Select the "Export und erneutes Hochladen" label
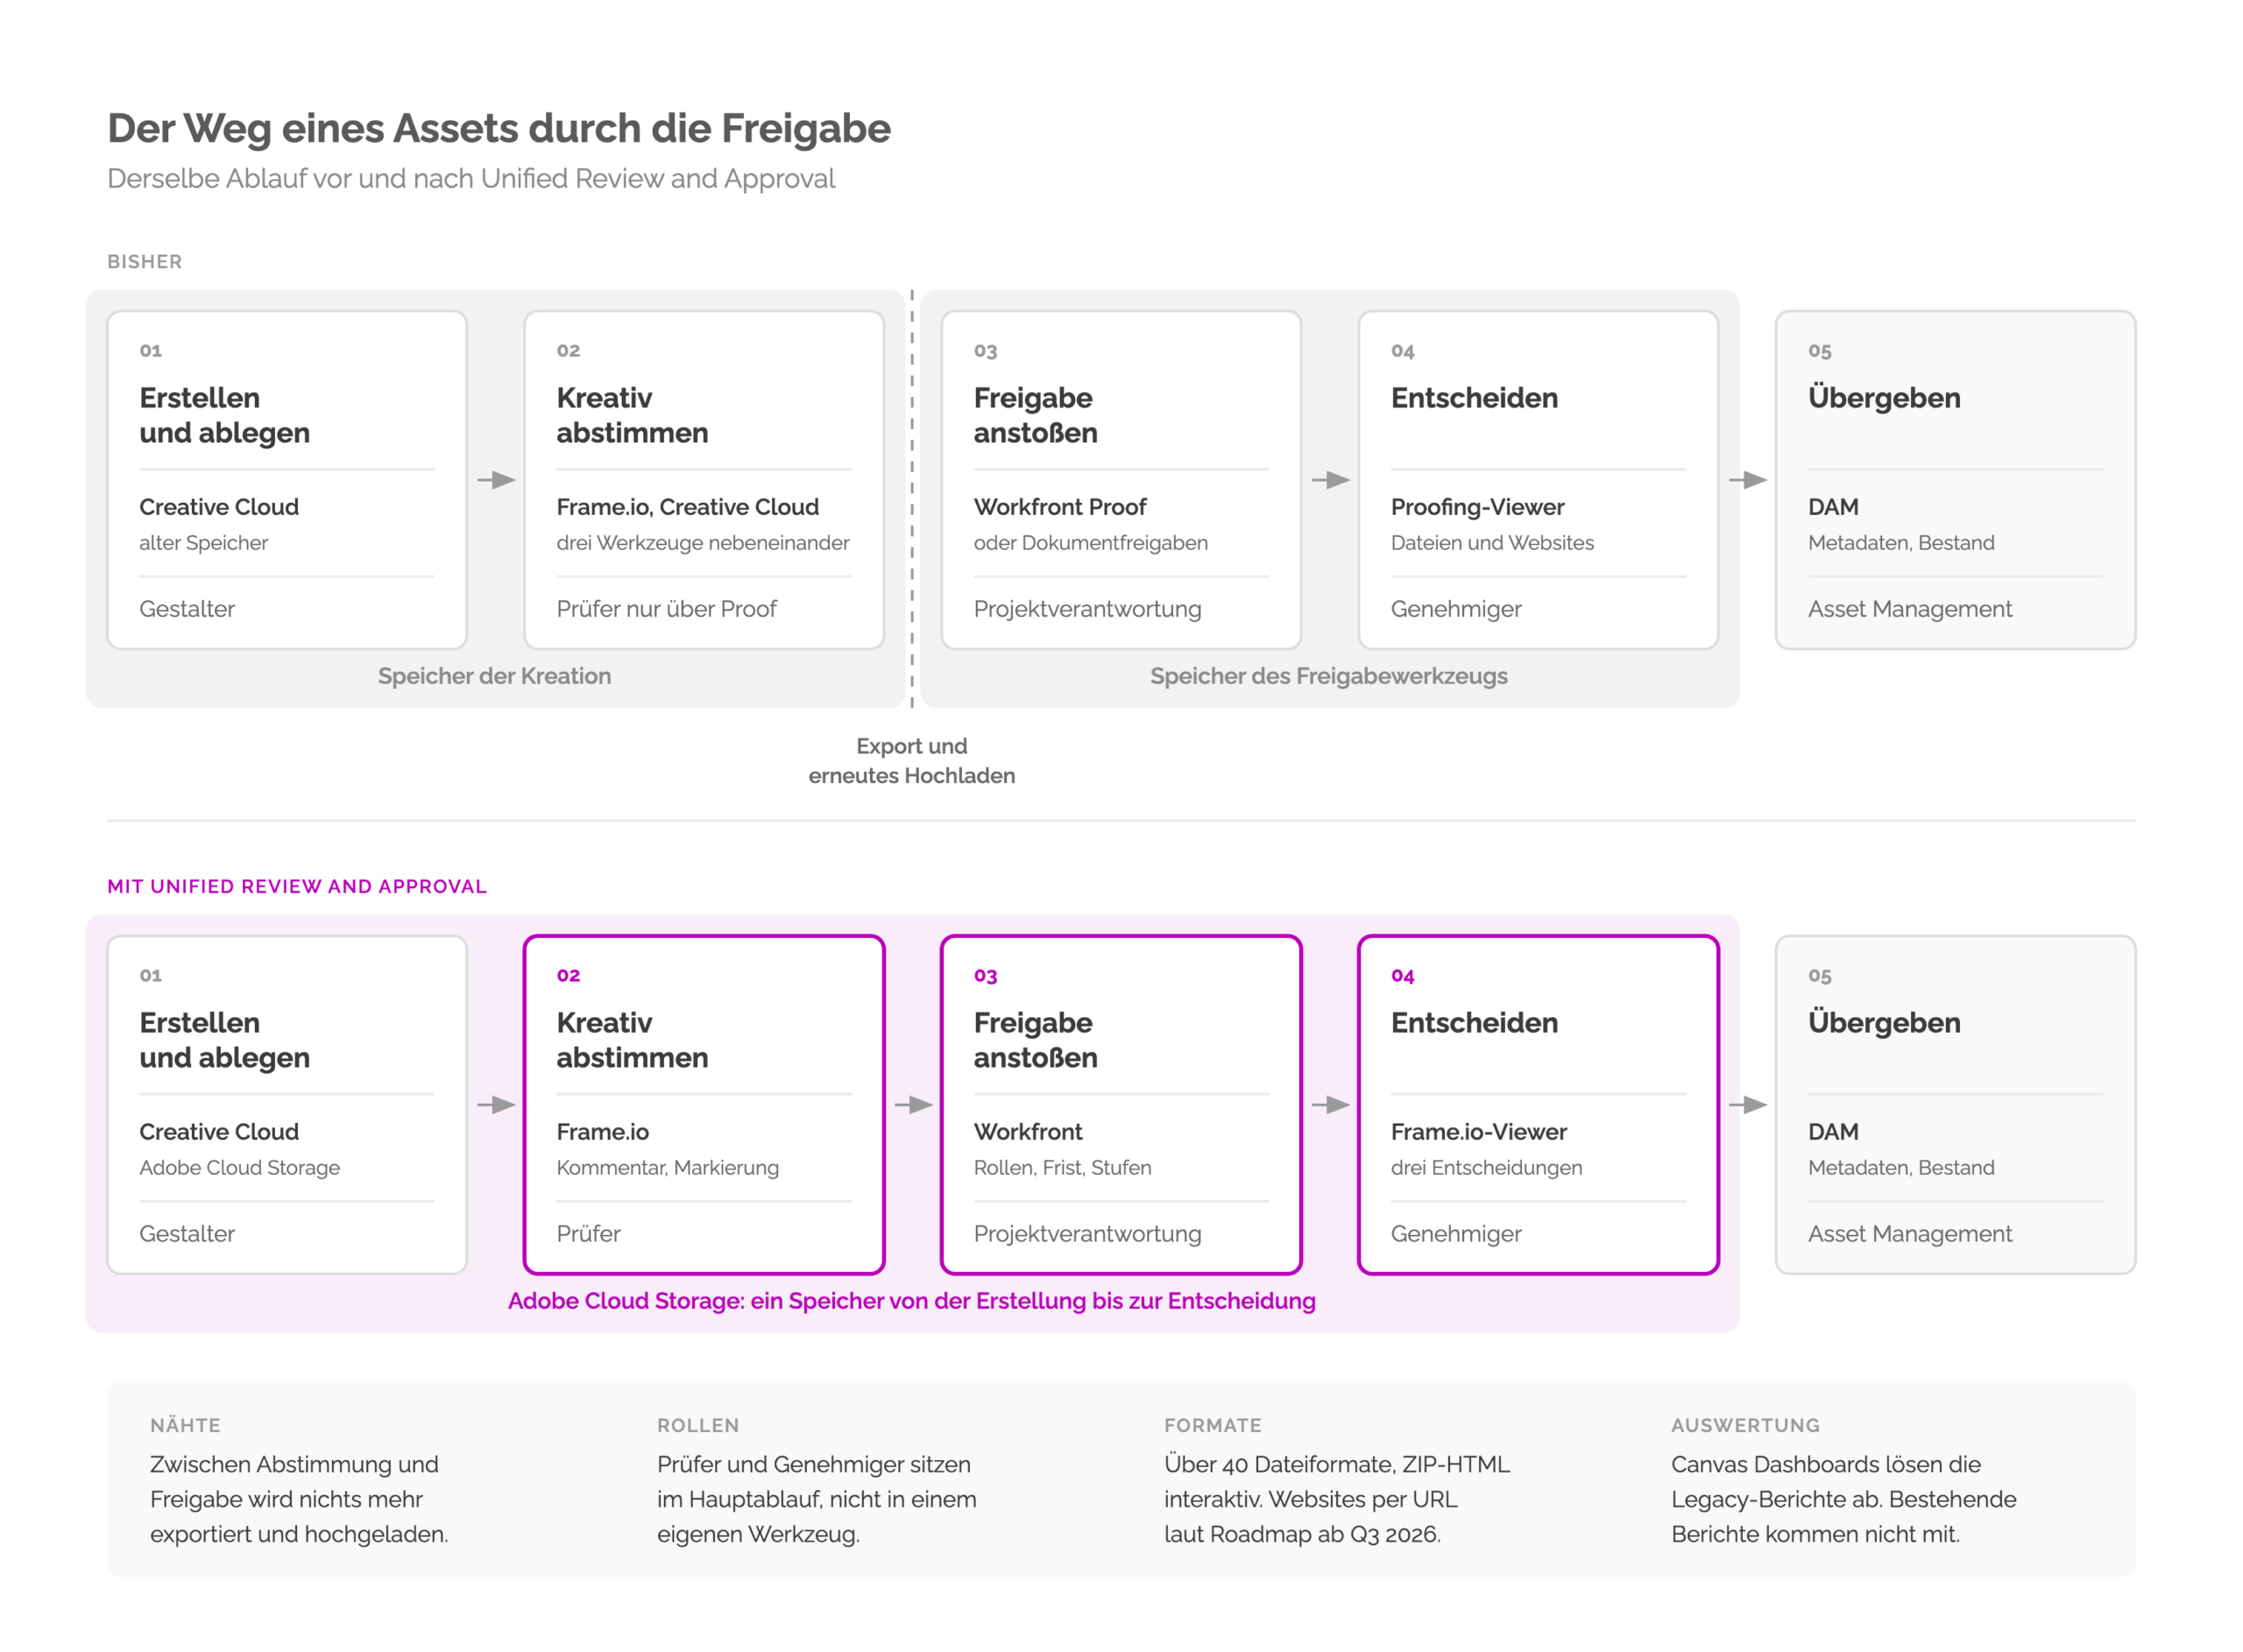This screenshot has height=1652, width=2243. coord(912,761)
